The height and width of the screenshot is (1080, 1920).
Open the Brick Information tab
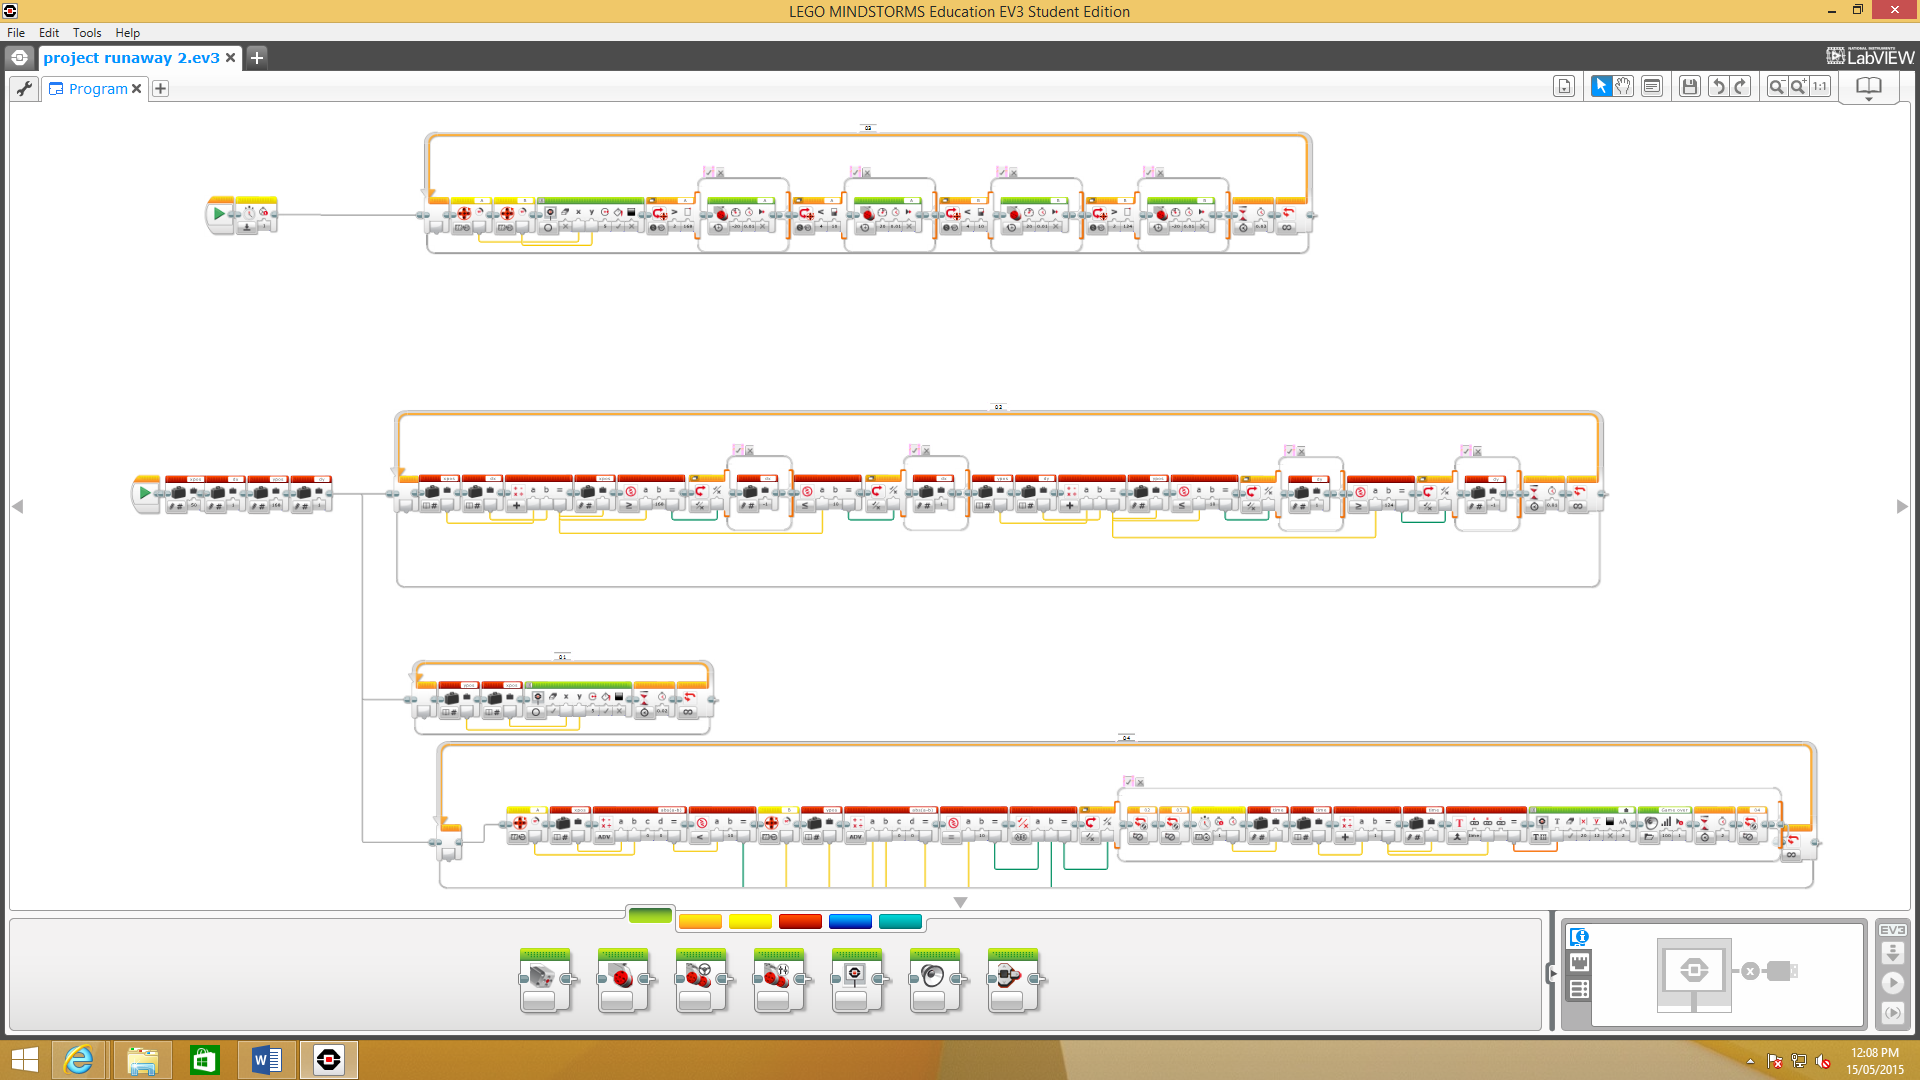point(1579,937)
